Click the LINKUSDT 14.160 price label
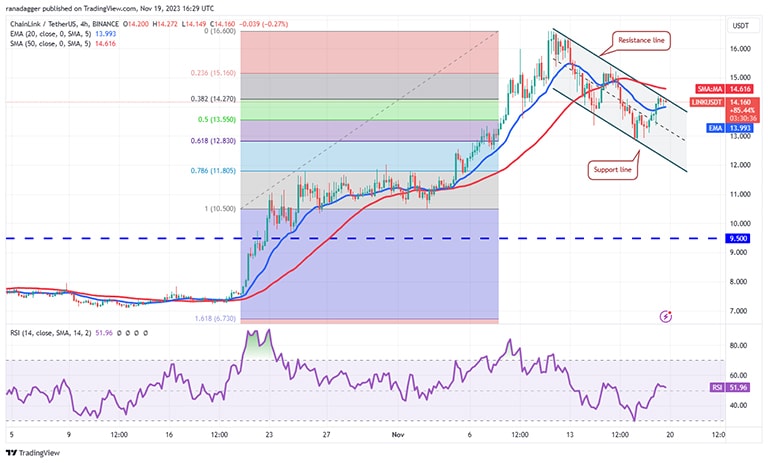 tap(724, 102)
